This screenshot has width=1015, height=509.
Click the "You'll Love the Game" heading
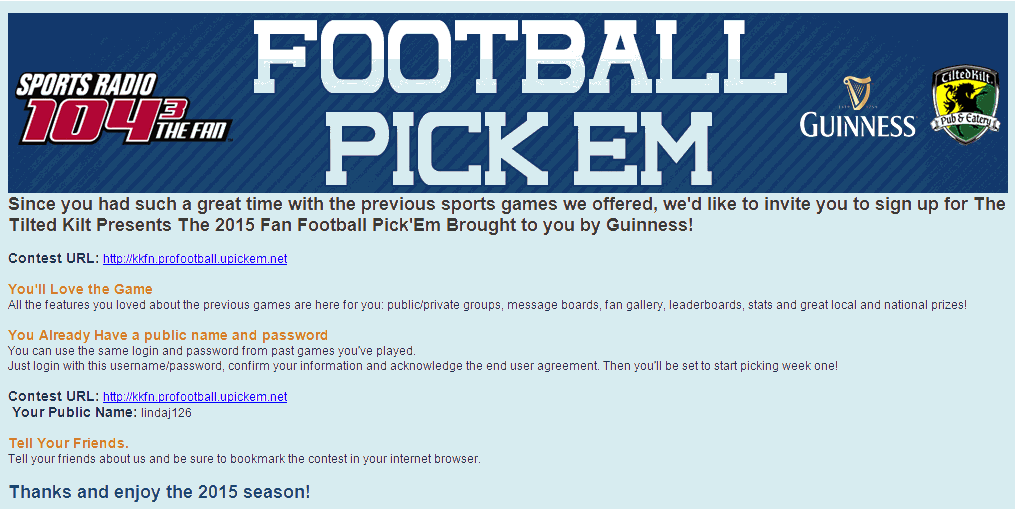pyautogui.click(x=80, y=289)
